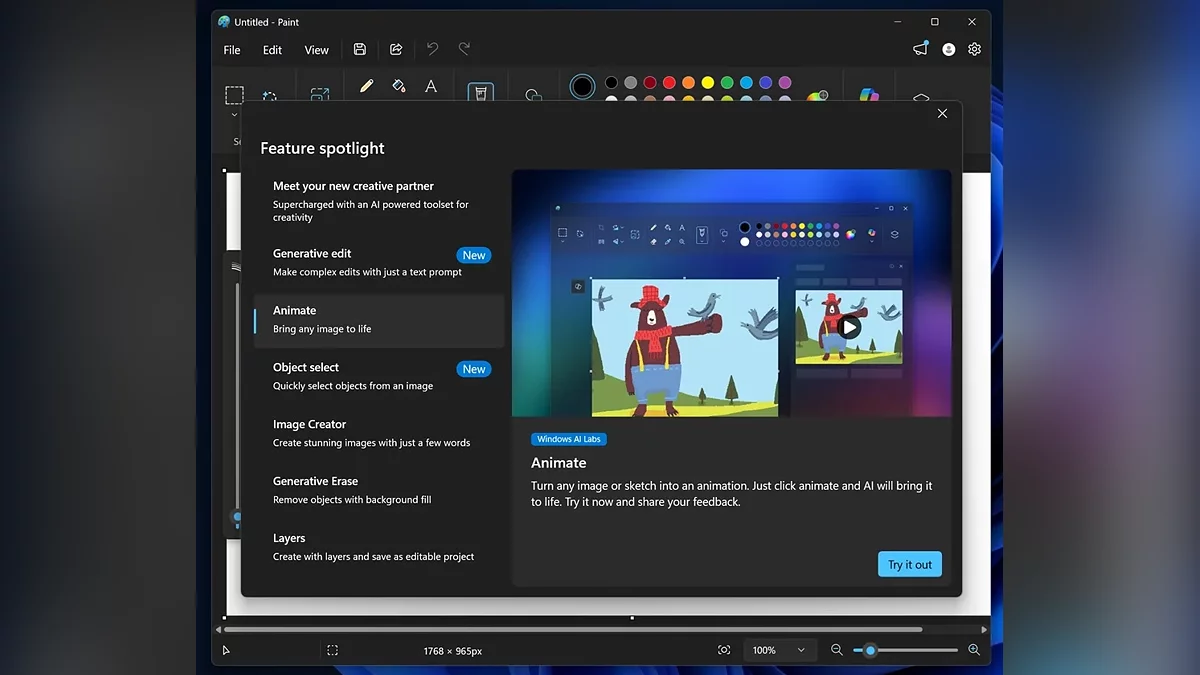Play the bear animation preview thumbnail
Viewport: 1200px width, 675px height.
click(x=849, y=327)
